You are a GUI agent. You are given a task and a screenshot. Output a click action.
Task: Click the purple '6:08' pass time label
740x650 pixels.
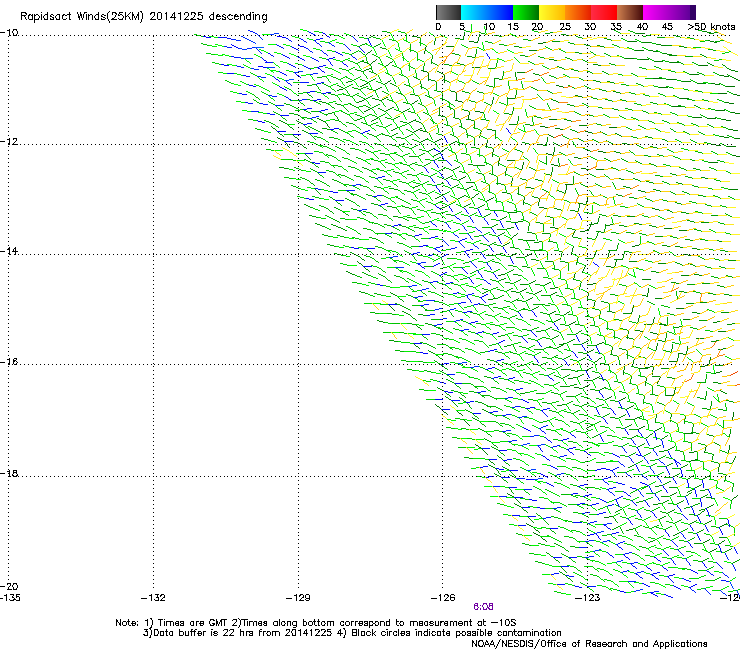coord(483,607)
